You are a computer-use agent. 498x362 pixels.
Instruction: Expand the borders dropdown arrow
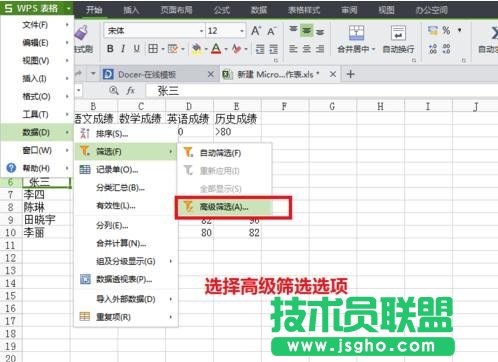[x=163, y=49]
